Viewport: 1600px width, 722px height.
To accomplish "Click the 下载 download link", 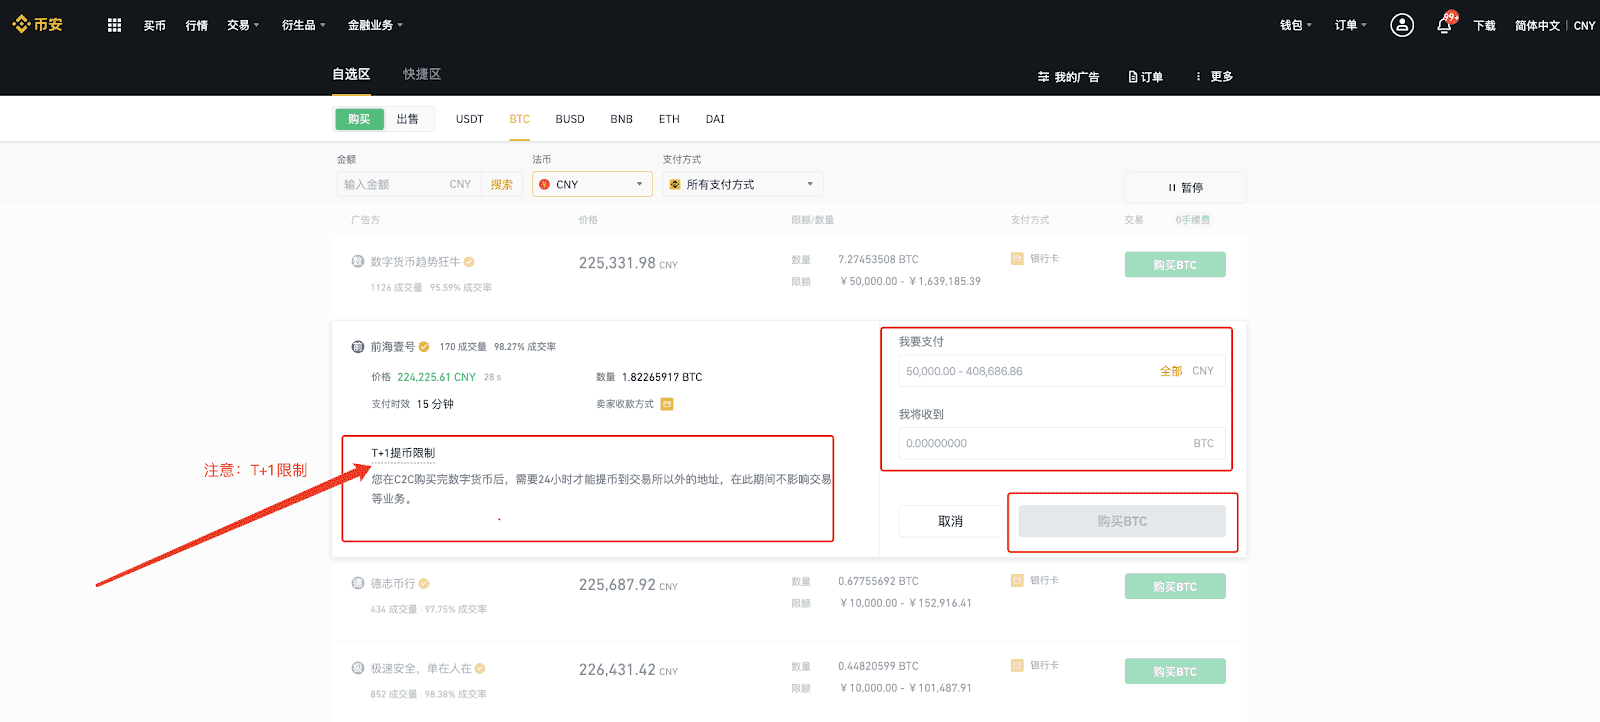I will pyautogui.click(x=1485, y=26).
